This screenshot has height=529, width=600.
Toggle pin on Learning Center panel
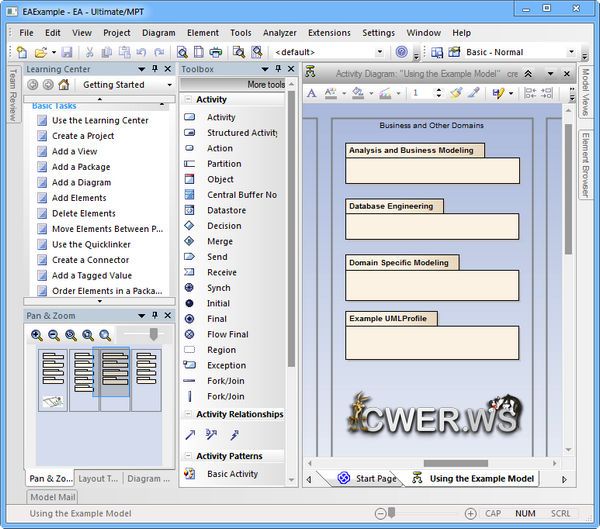point(154,68)
